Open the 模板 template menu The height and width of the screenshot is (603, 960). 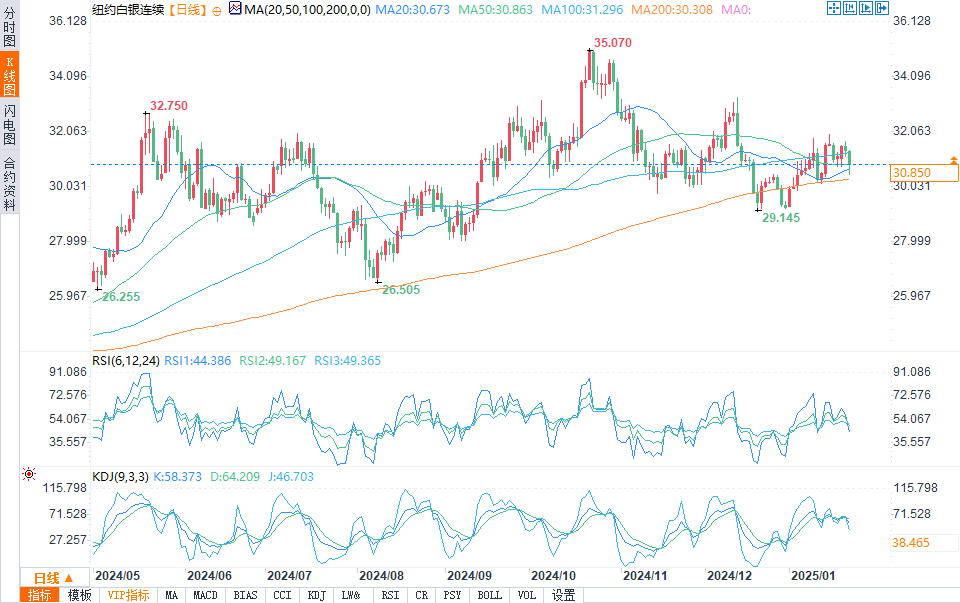point(79,595)
